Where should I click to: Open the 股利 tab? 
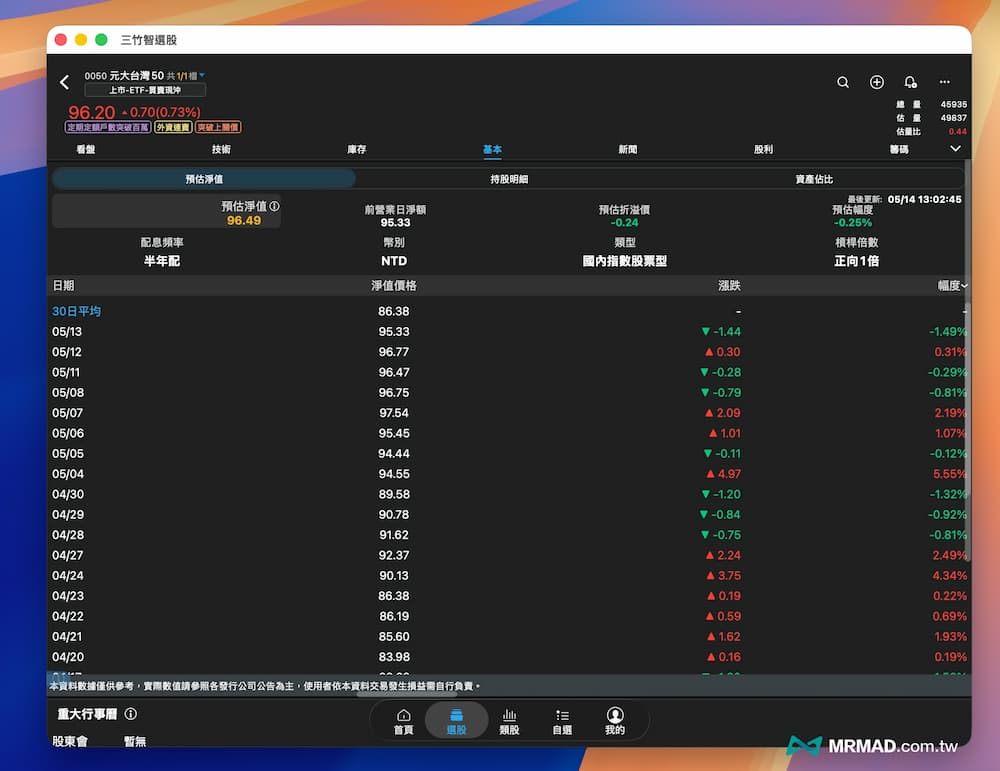pyautogui.click(x=763, y=149)
